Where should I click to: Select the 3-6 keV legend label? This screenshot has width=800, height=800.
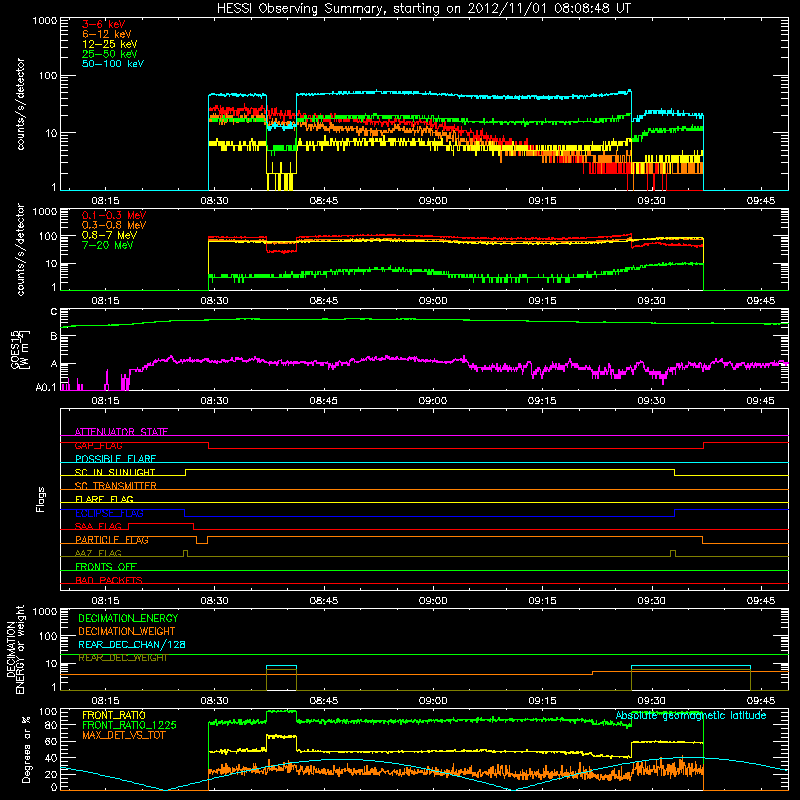click(103, 24)
